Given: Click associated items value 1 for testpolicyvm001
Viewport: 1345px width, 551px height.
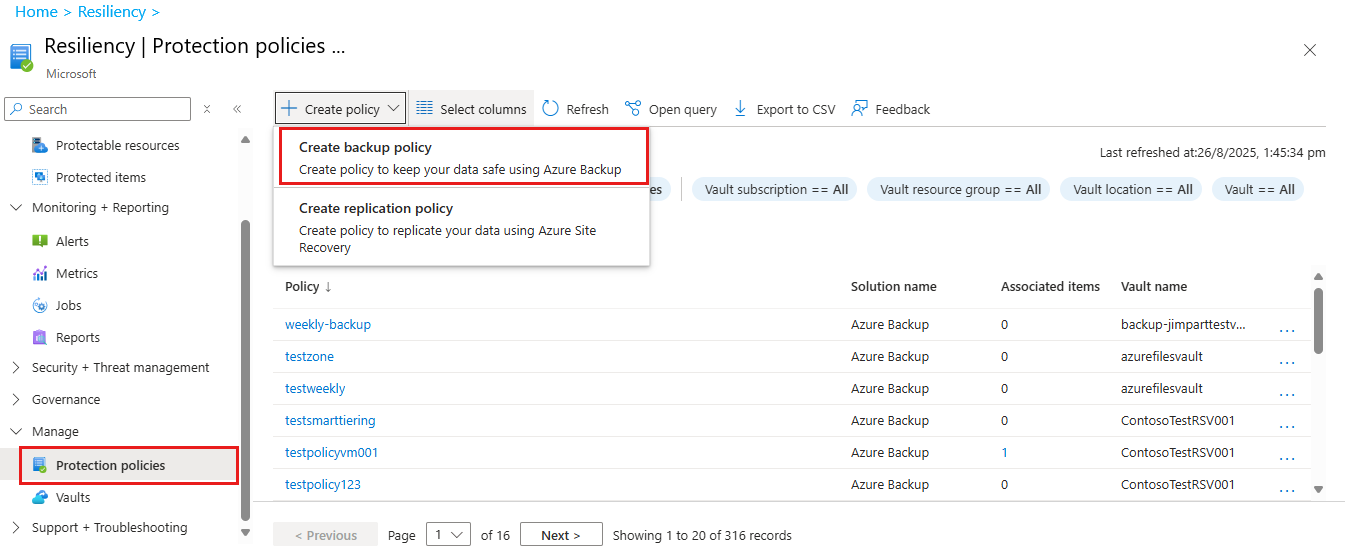Looking at the screenshot, I should [x=1004, y=452].
